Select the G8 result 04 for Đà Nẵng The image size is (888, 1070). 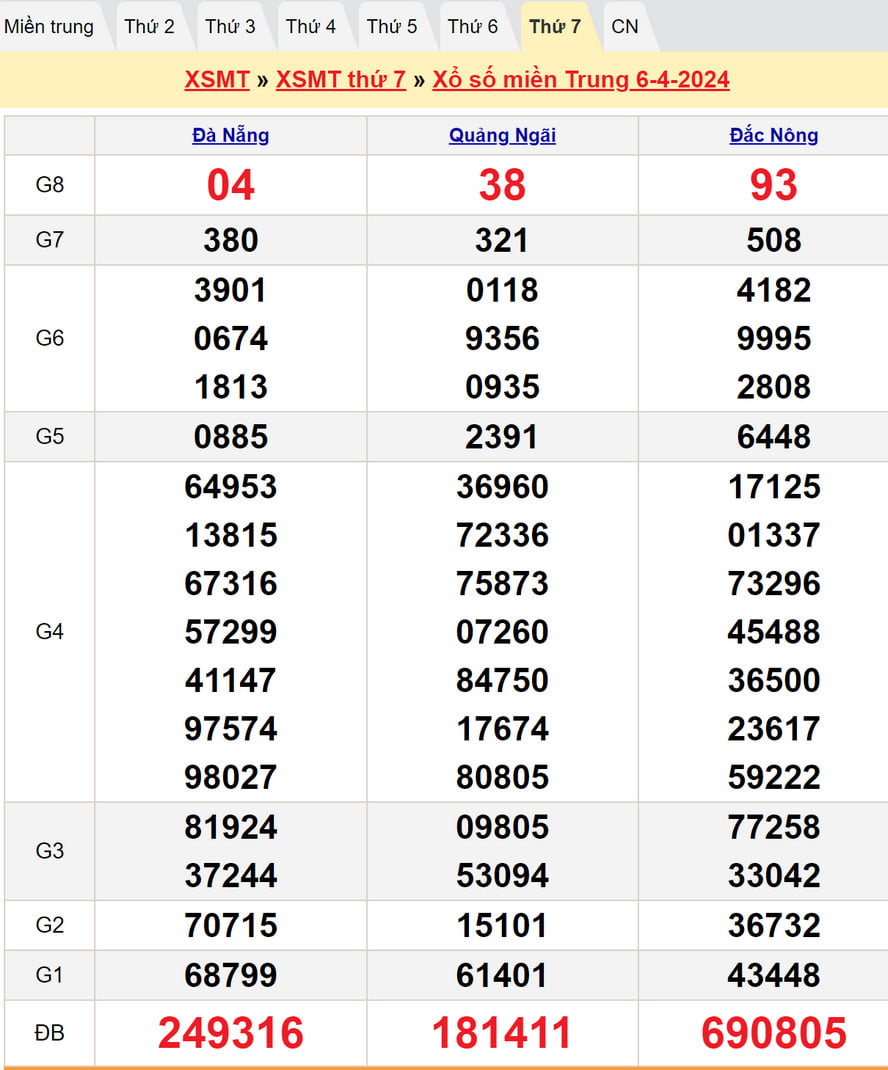click(230, 185)
